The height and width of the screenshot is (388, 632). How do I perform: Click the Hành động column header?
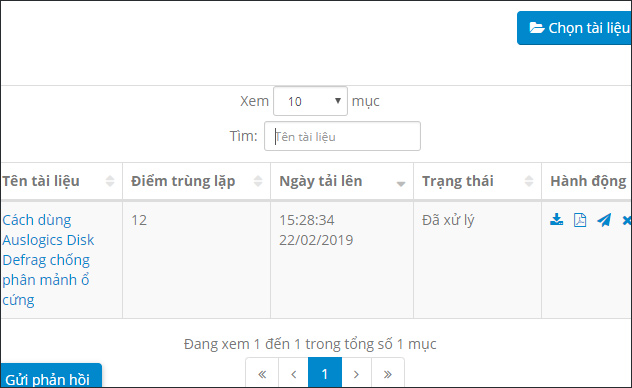pyautogui.click(x=587, y=181)
